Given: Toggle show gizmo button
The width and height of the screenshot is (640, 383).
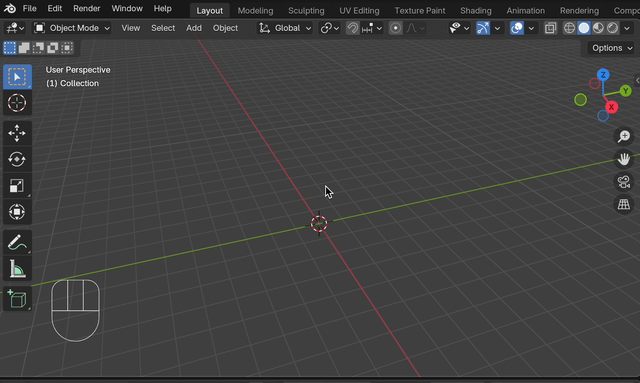Looking at the screenshot, I should pyautogui.click(x=483, y=28).
